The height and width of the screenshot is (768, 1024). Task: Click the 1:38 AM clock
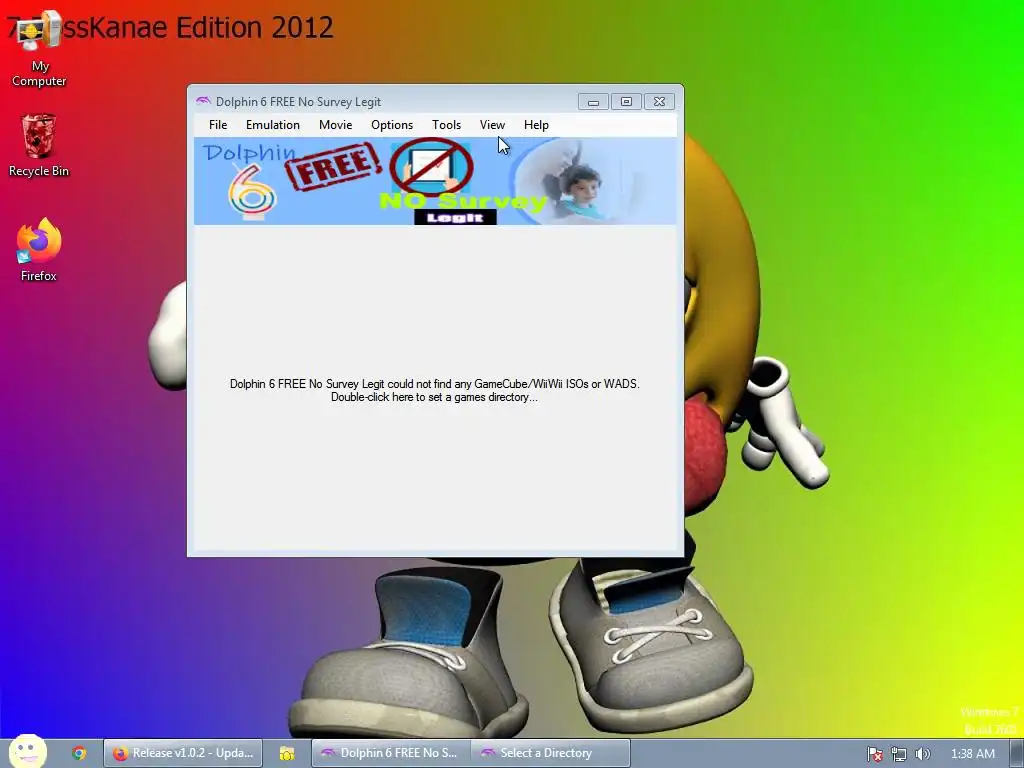point(972,754)
